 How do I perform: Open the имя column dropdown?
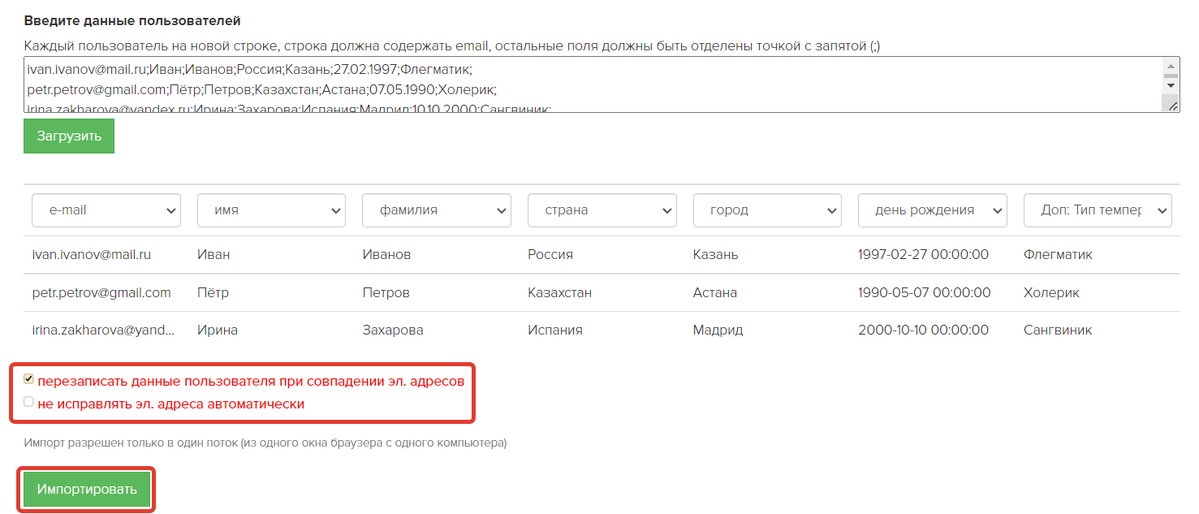[x=271, y=210]
